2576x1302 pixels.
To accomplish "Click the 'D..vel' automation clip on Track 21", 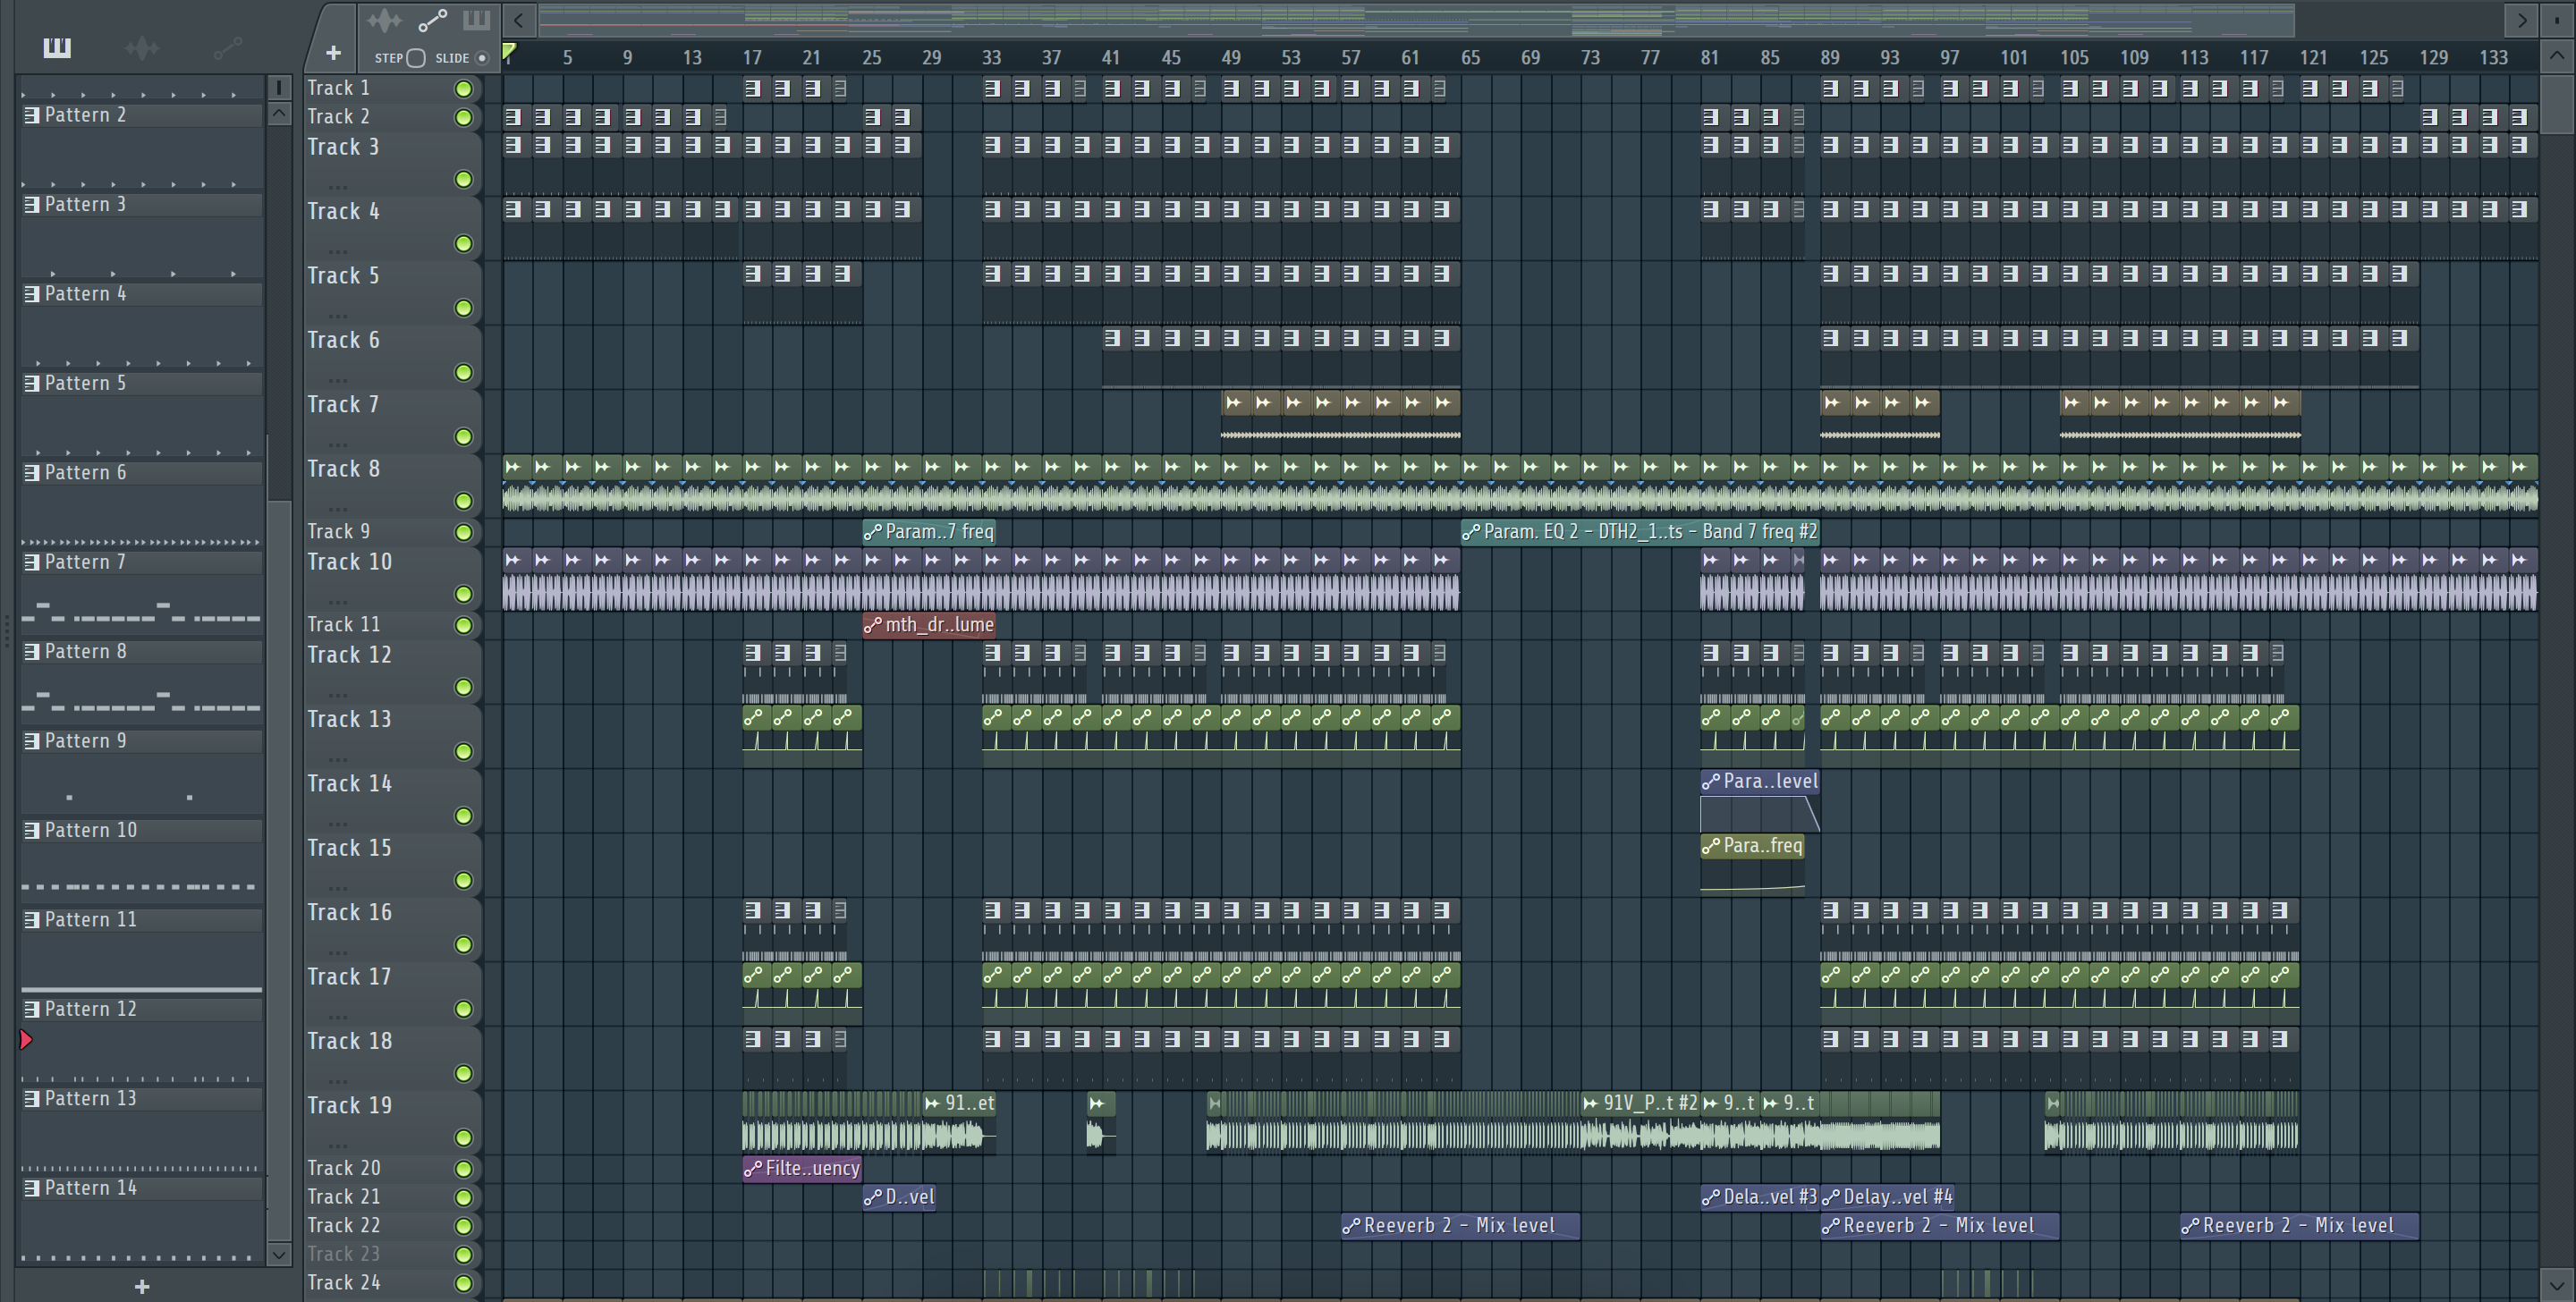I will (x=899, y=1197).
